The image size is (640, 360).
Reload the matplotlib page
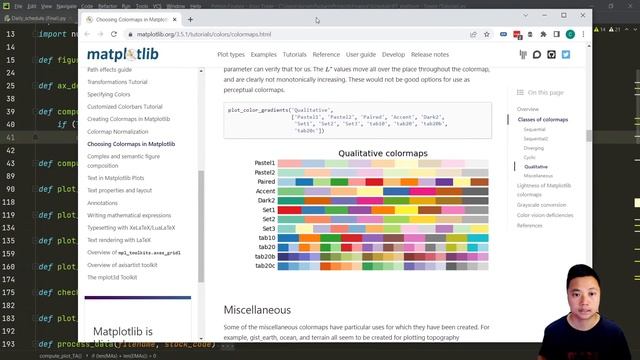(x=114, y=34)
